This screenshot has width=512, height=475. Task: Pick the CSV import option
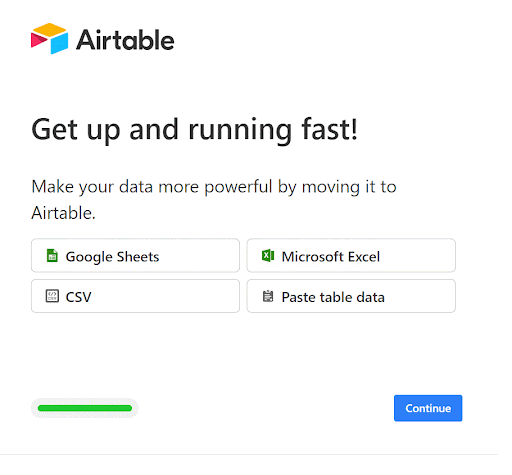tap(135, 296)
